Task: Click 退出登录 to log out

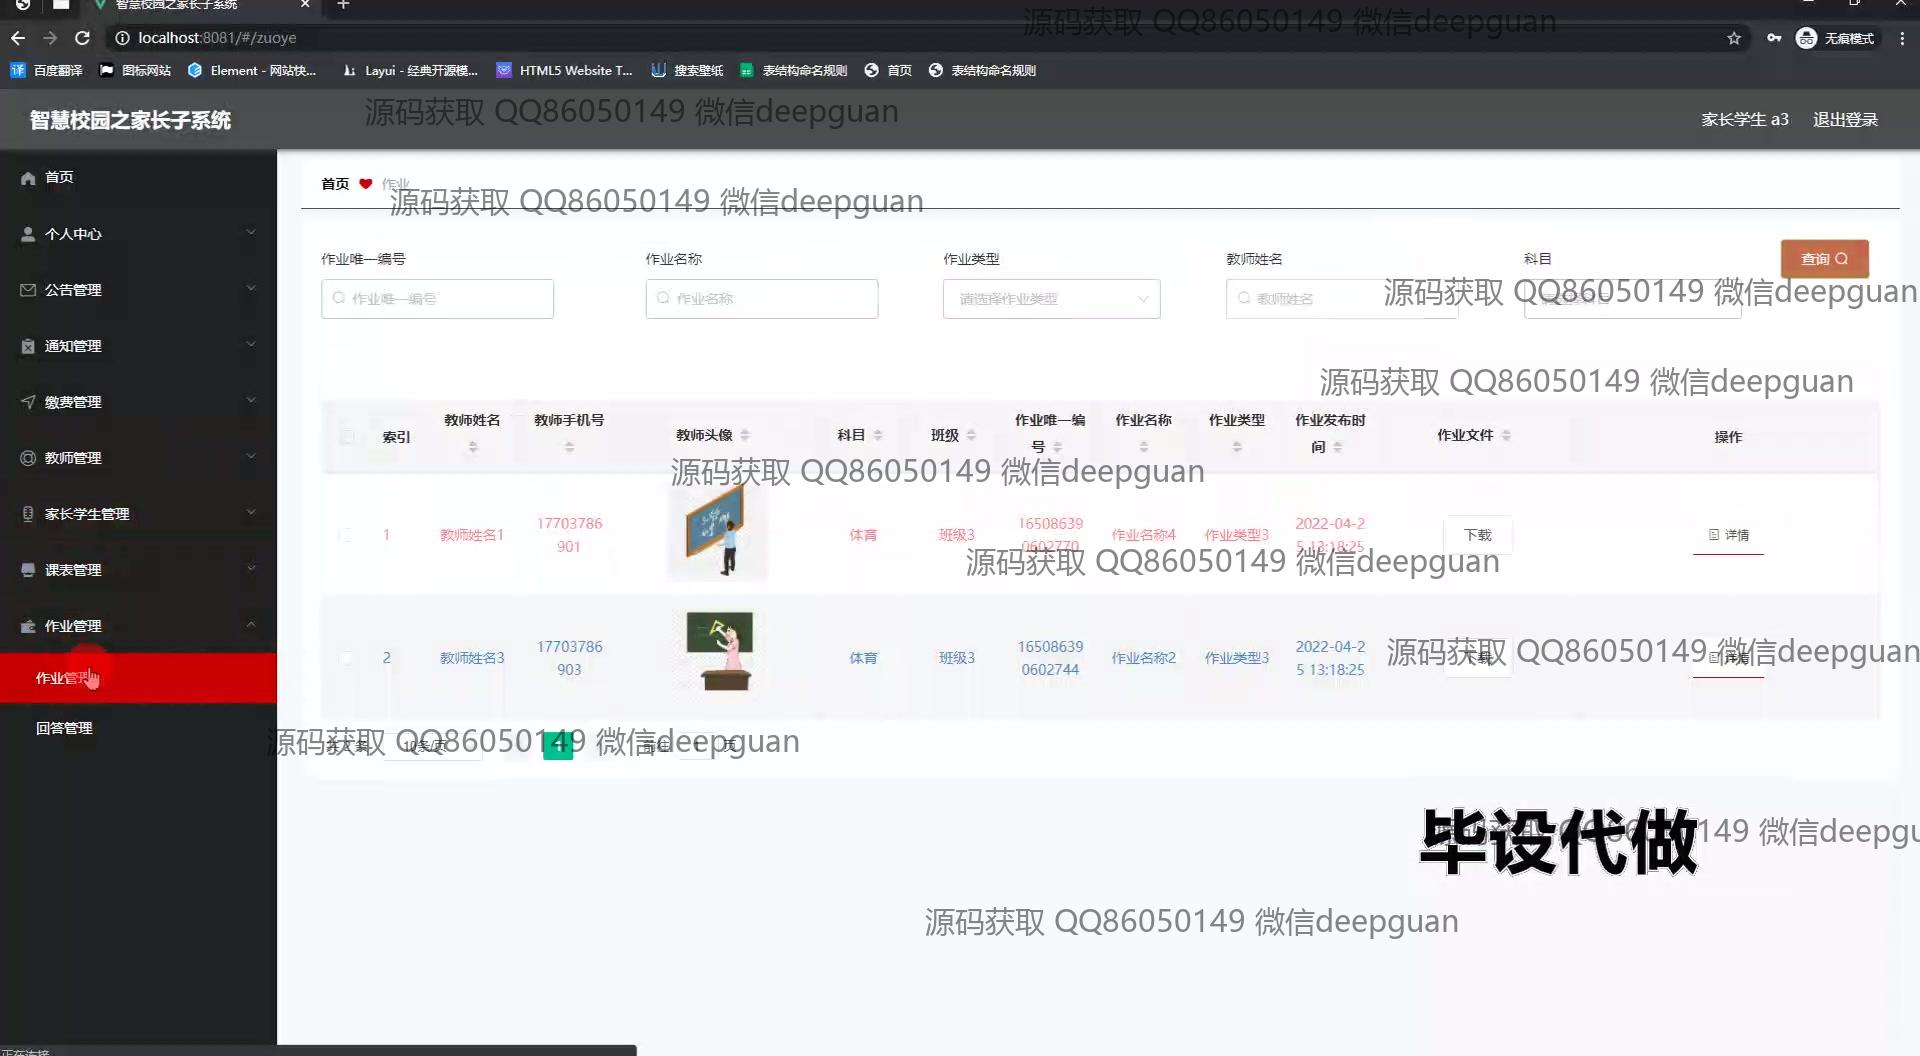Action: coord(1845,120)
